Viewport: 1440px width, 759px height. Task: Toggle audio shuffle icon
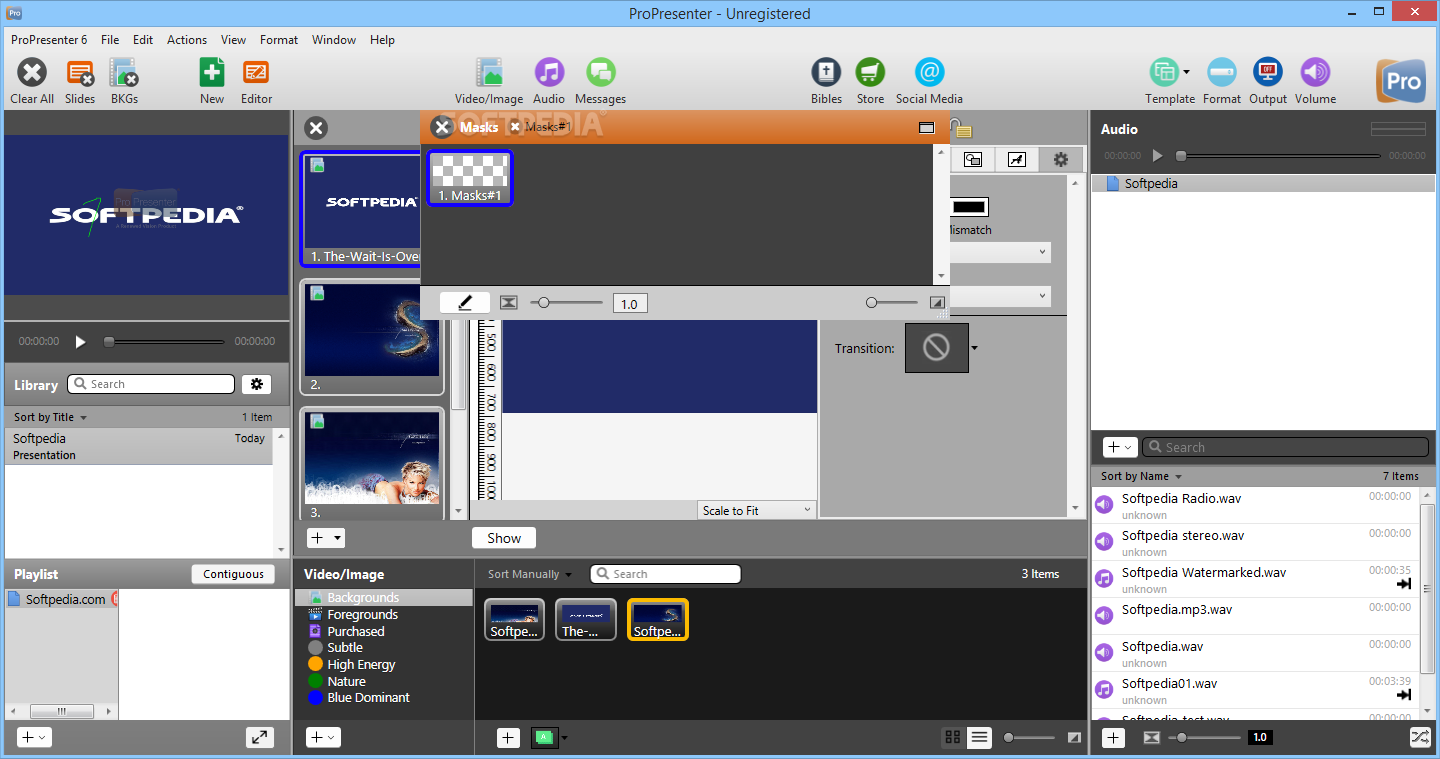(x=1420, y=737)
